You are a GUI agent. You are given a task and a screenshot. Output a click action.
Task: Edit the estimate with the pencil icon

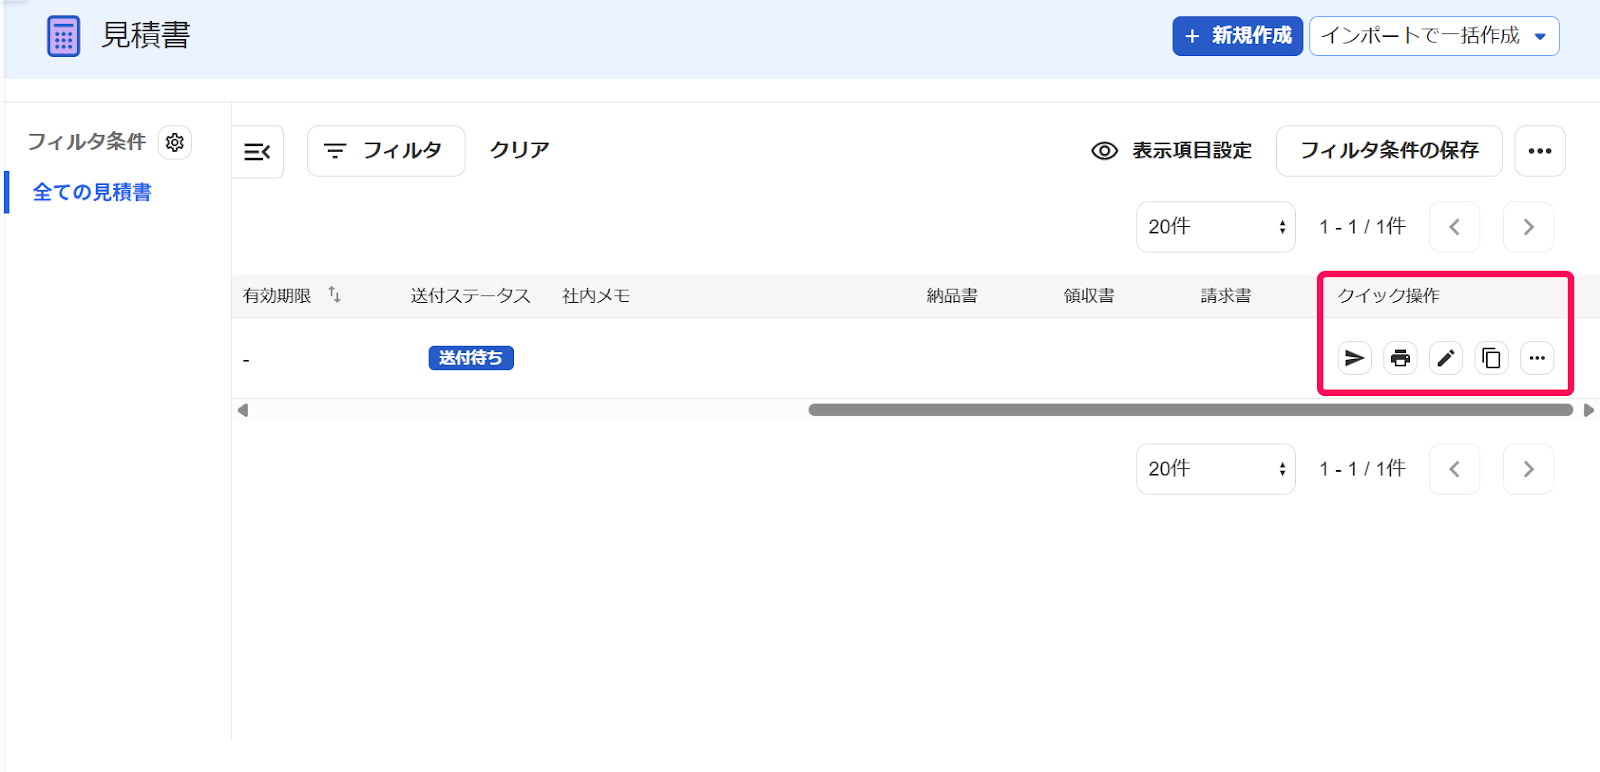click(1446, 358)
